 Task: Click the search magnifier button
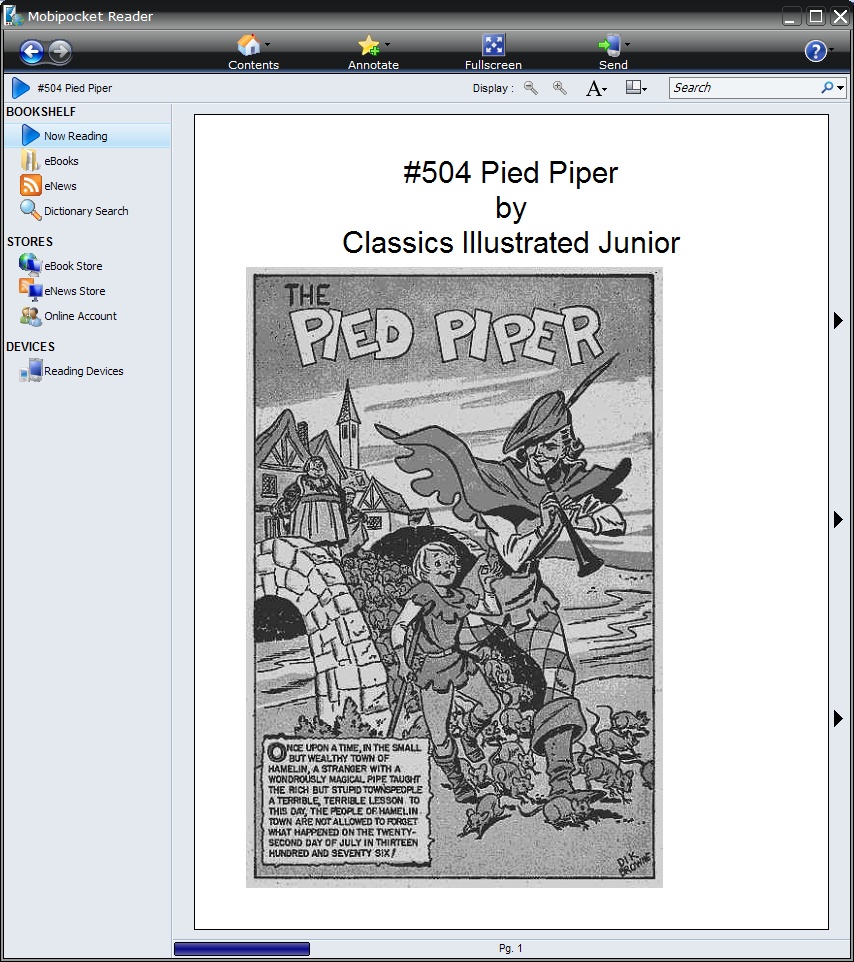click(x=827, y=88)
